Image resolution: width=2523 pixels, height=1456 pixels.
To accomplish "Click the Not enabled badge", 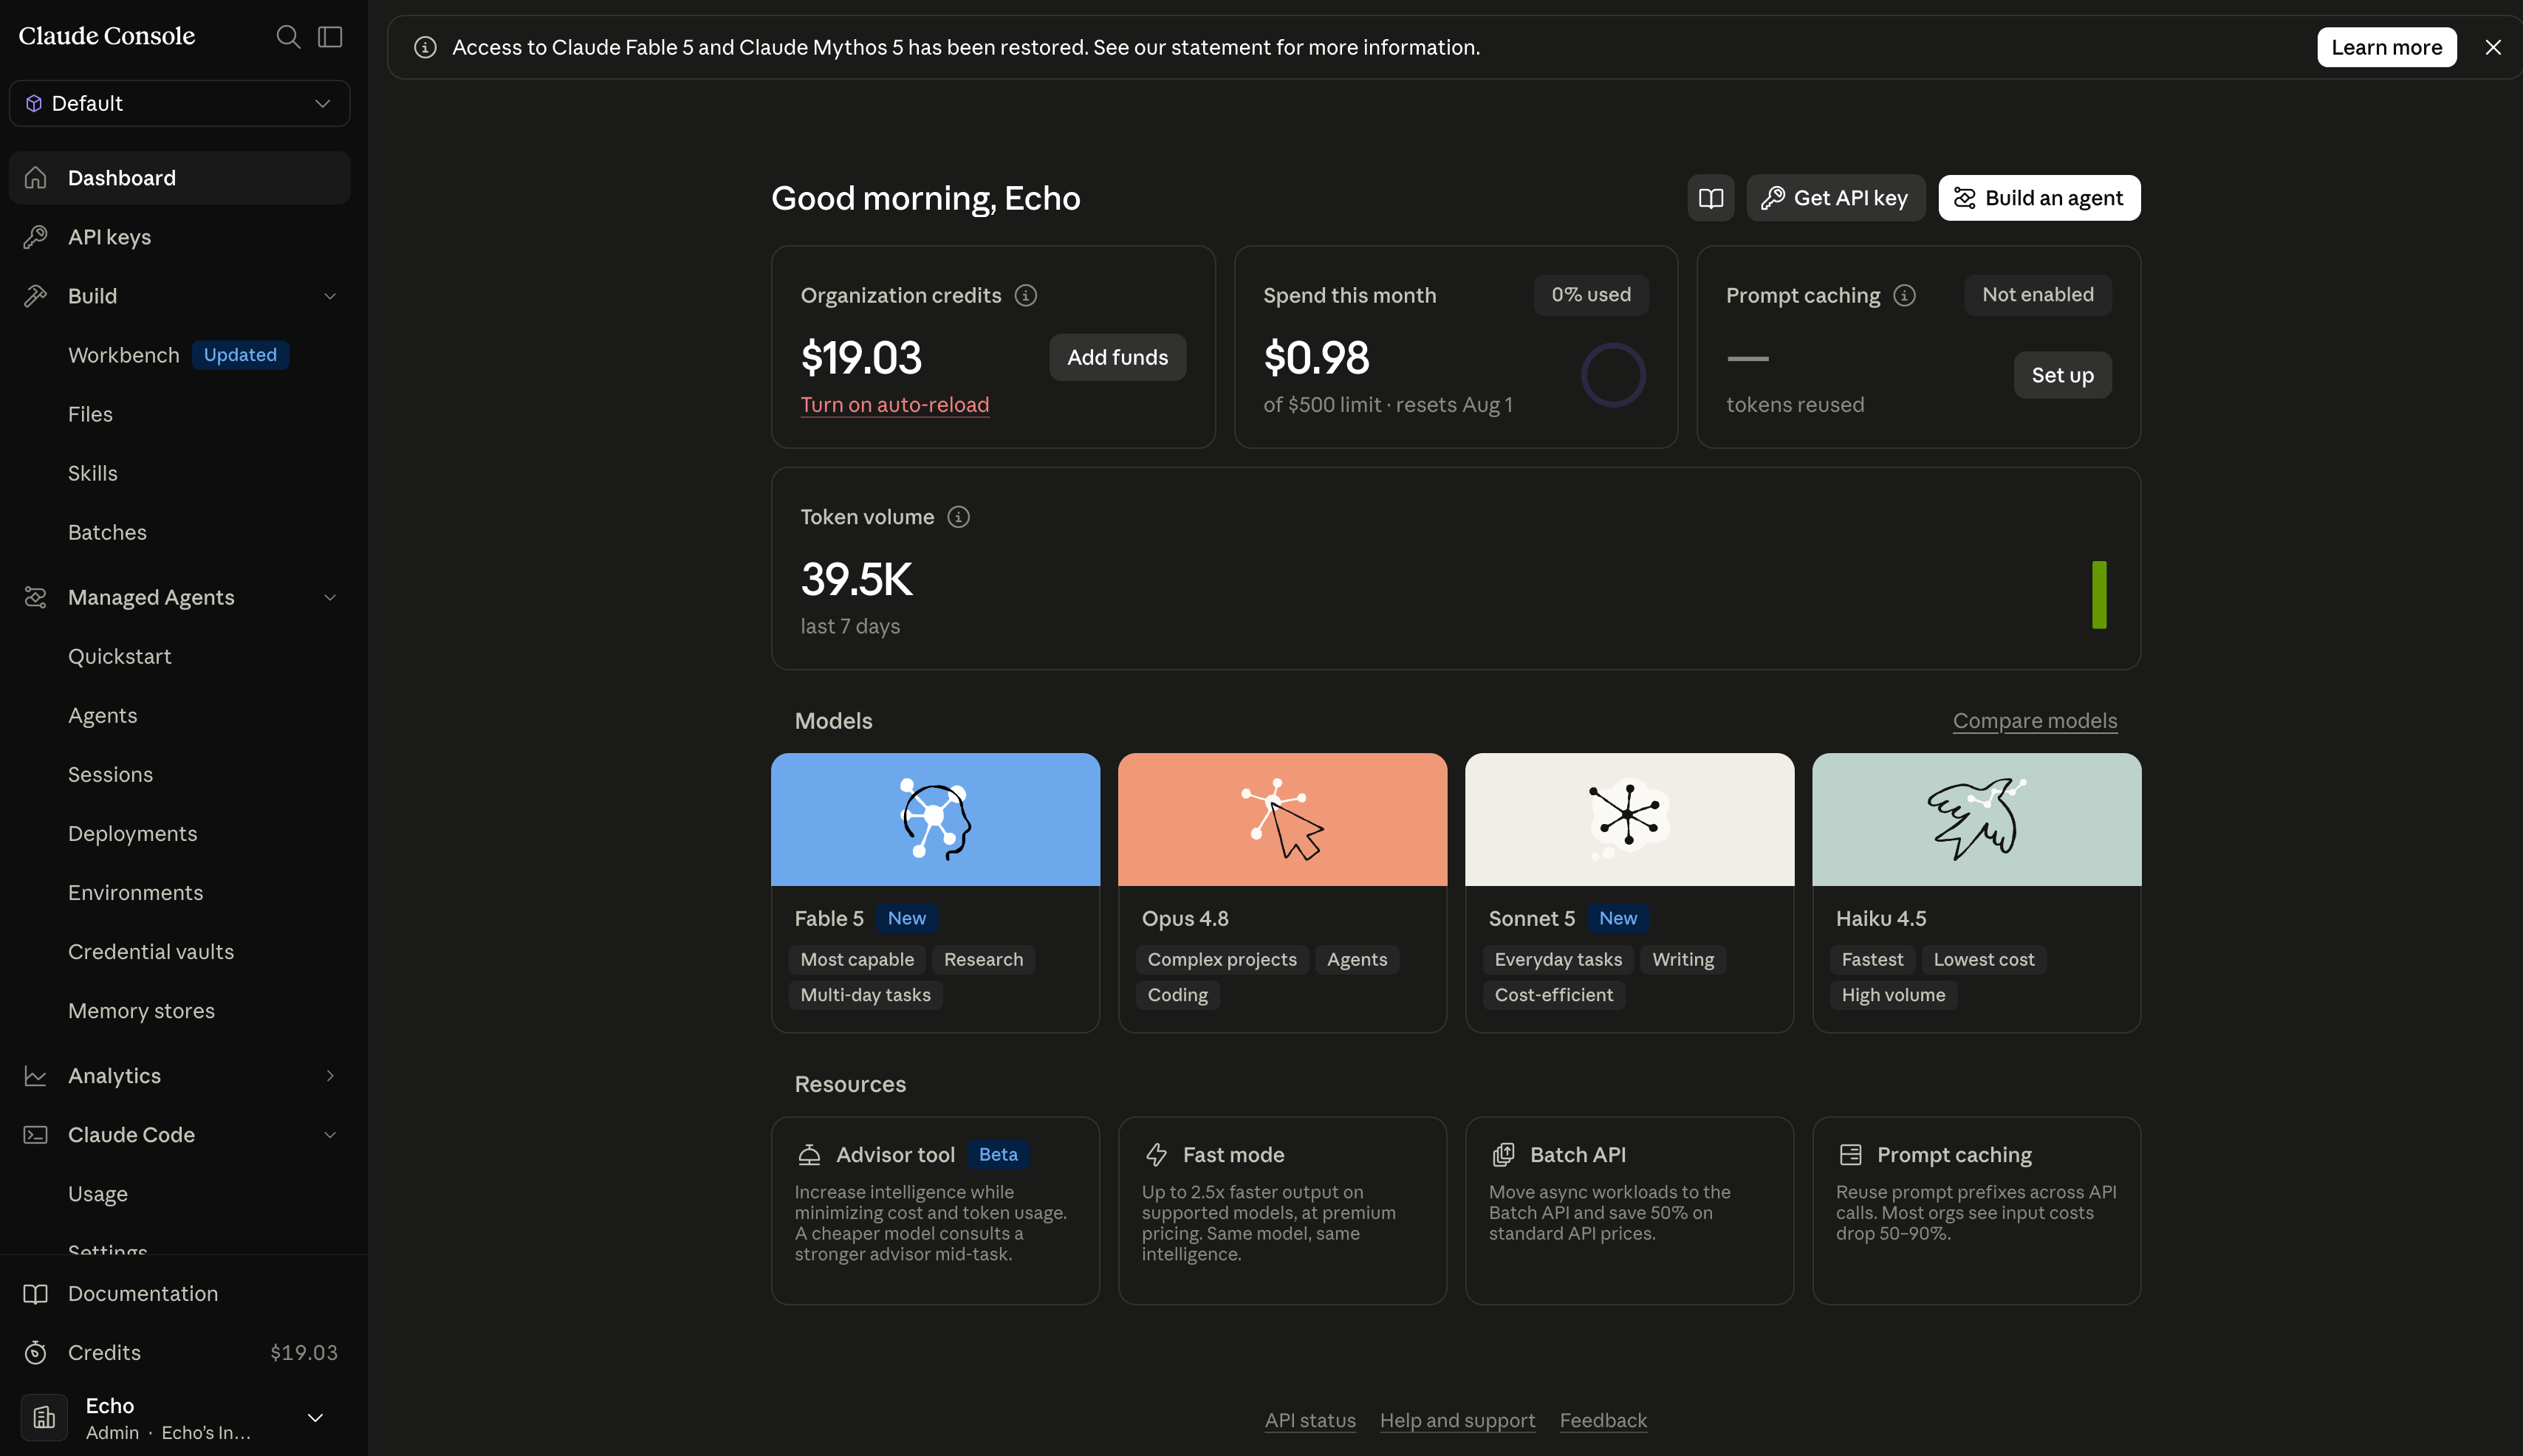I will 2037,295.
